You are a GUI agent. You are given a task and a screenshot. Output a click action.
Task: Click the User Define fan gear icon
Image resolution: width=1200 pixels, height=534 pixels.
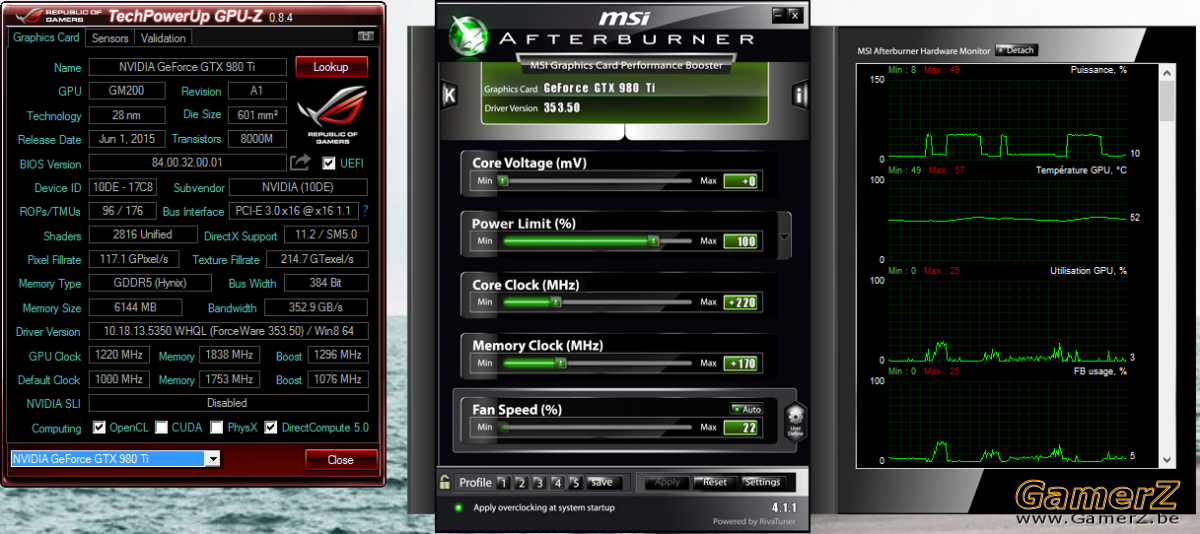[x=796, y=419]
